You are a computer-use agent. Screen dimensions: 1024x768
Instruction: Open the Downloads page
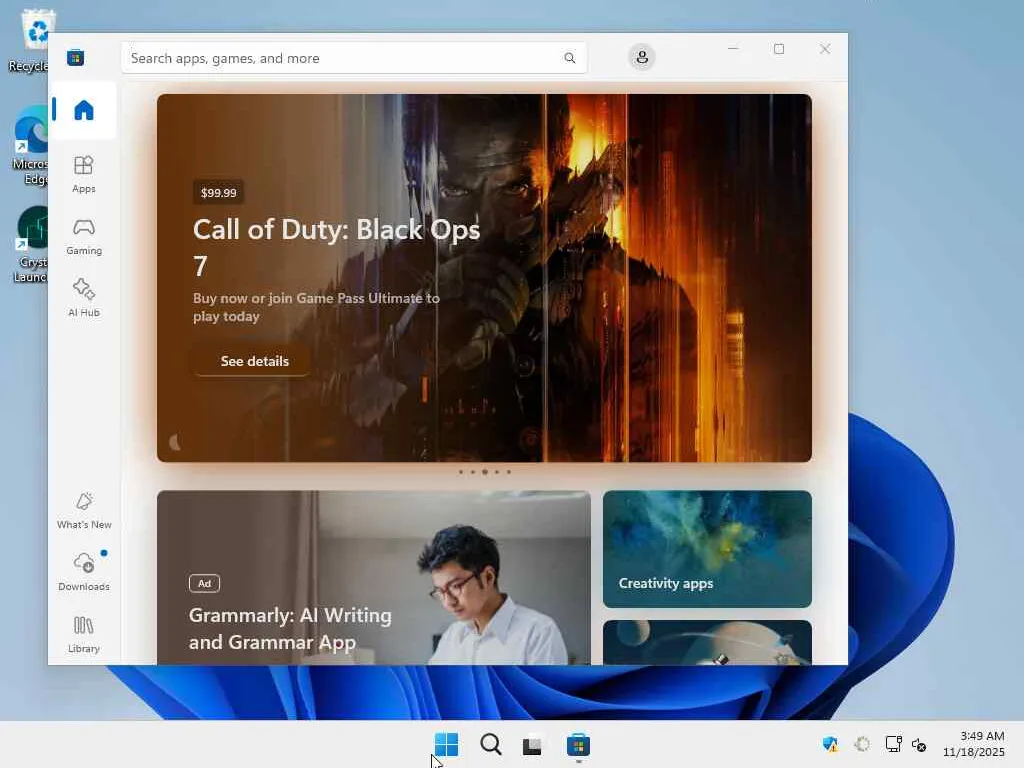click(84, 572)
